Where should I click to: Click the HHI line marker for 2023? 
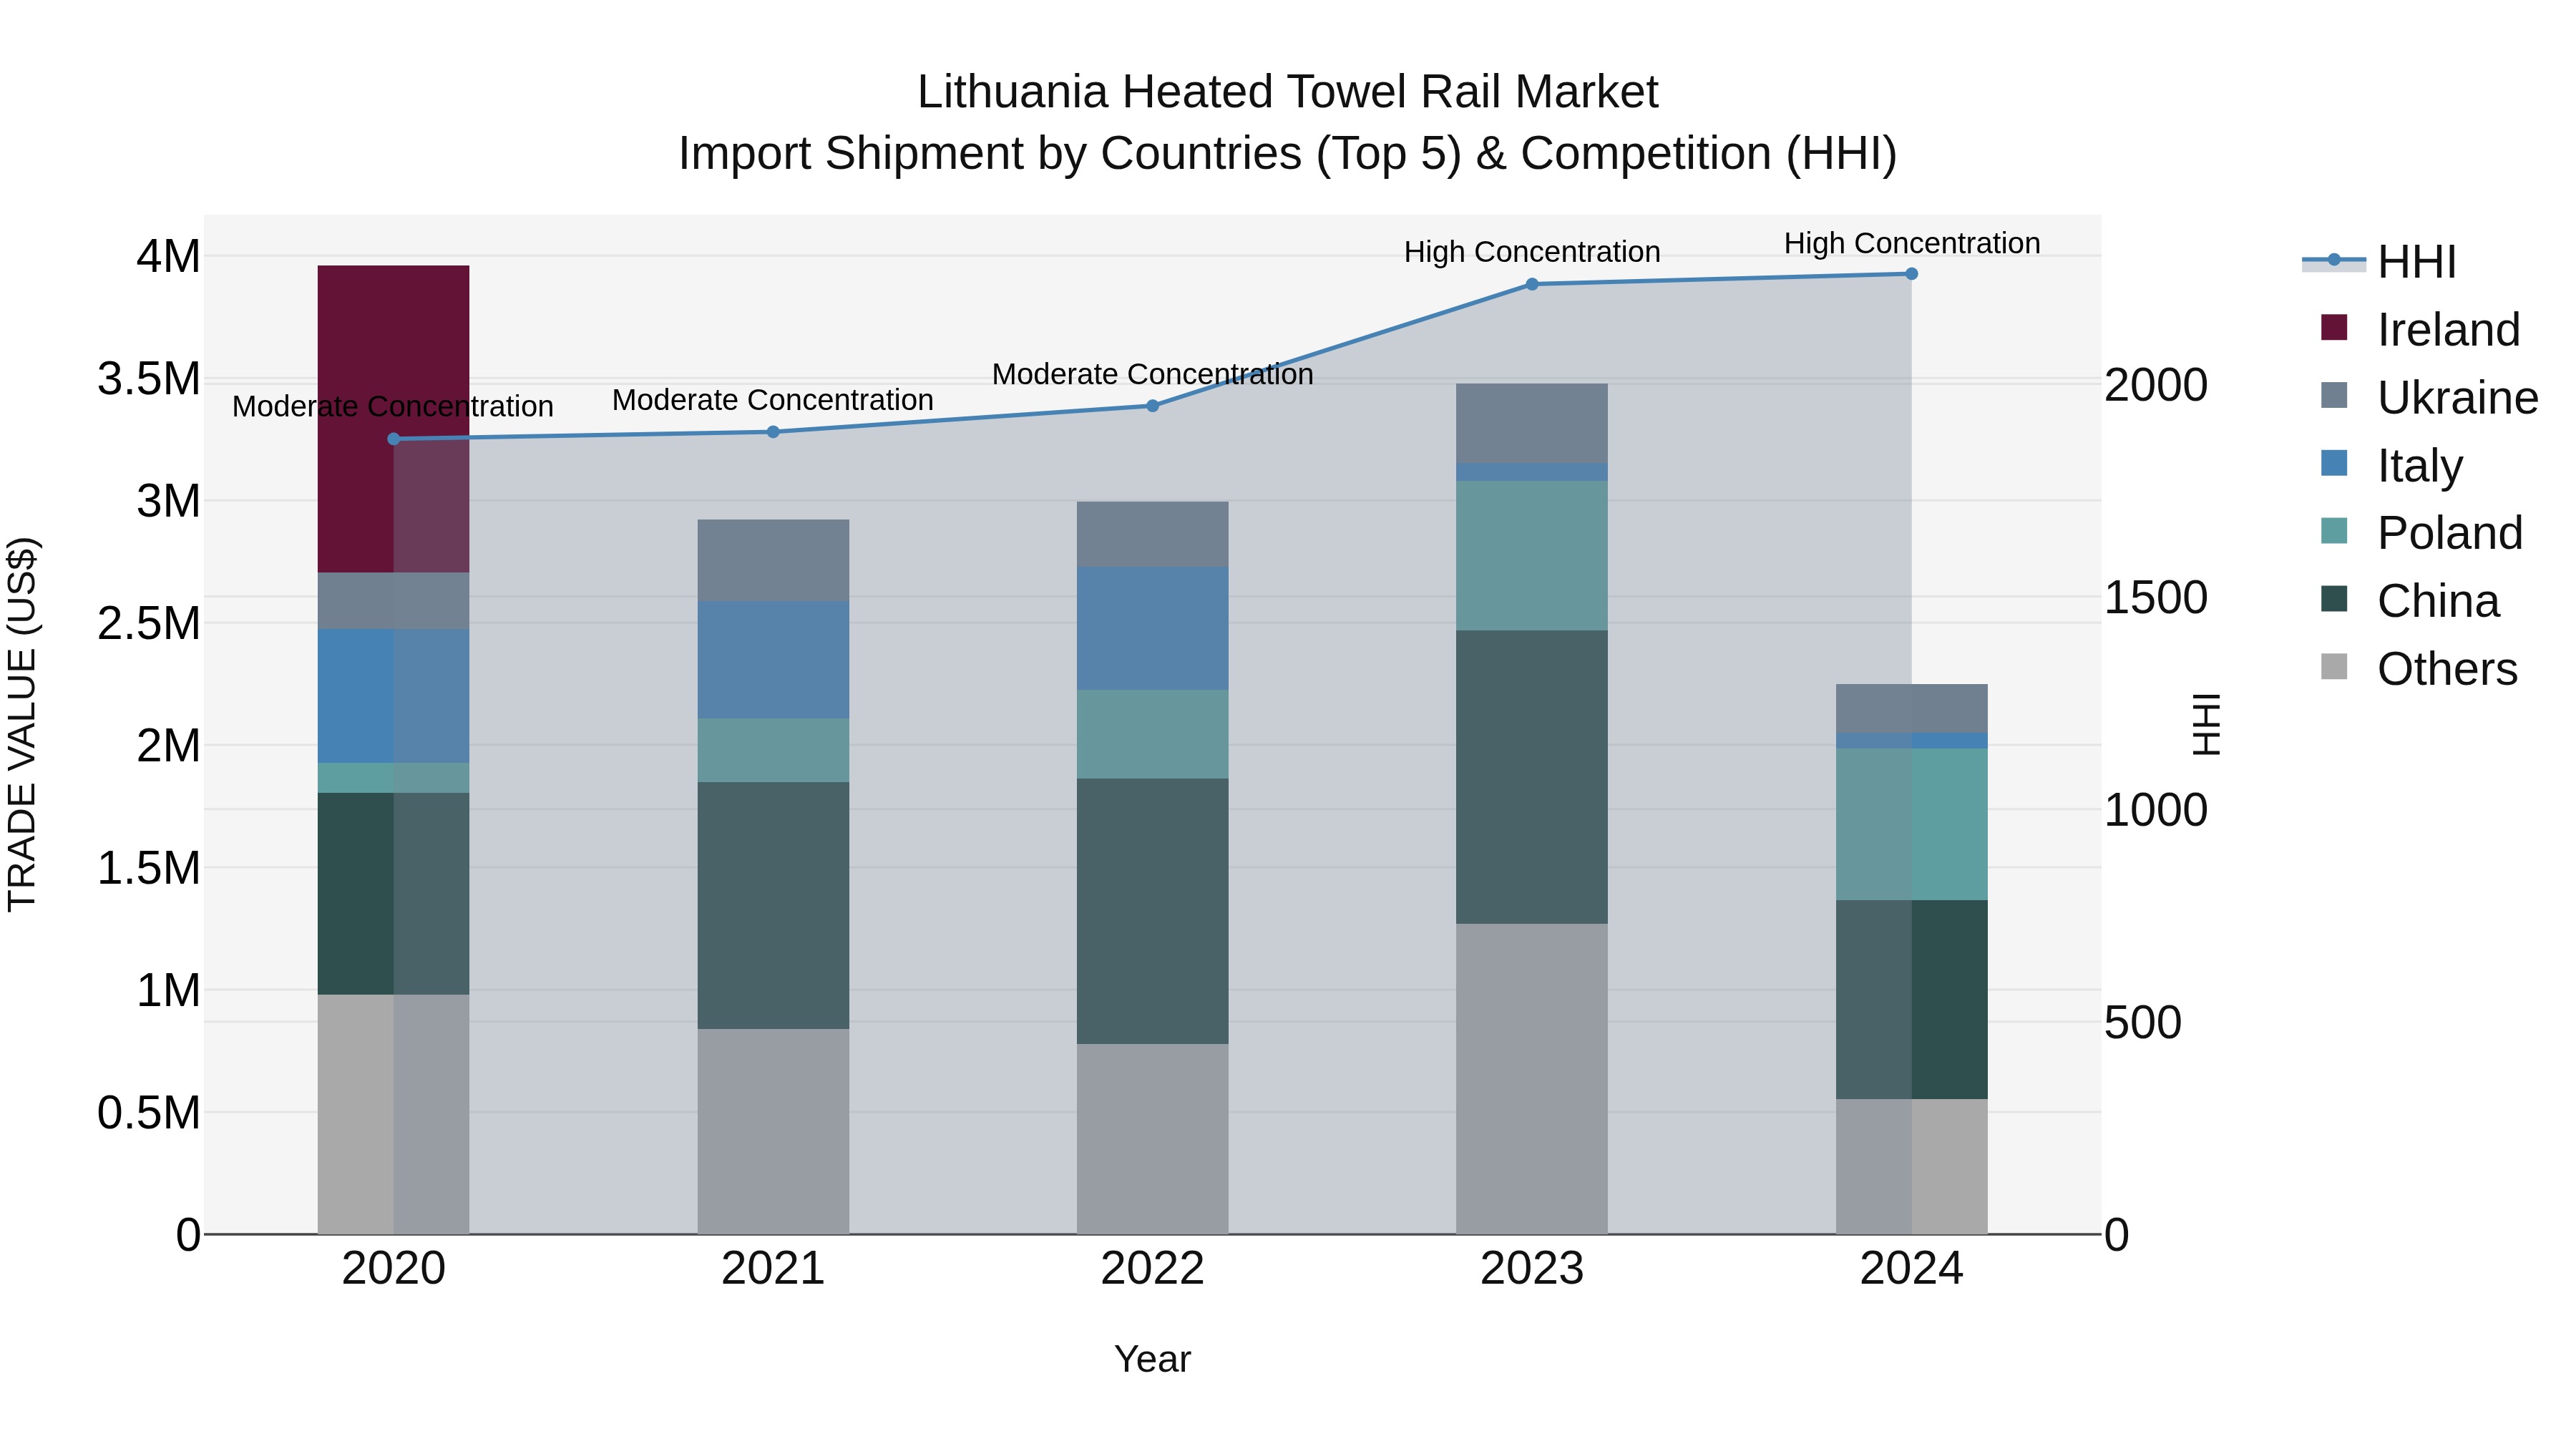click(1532, 284)
